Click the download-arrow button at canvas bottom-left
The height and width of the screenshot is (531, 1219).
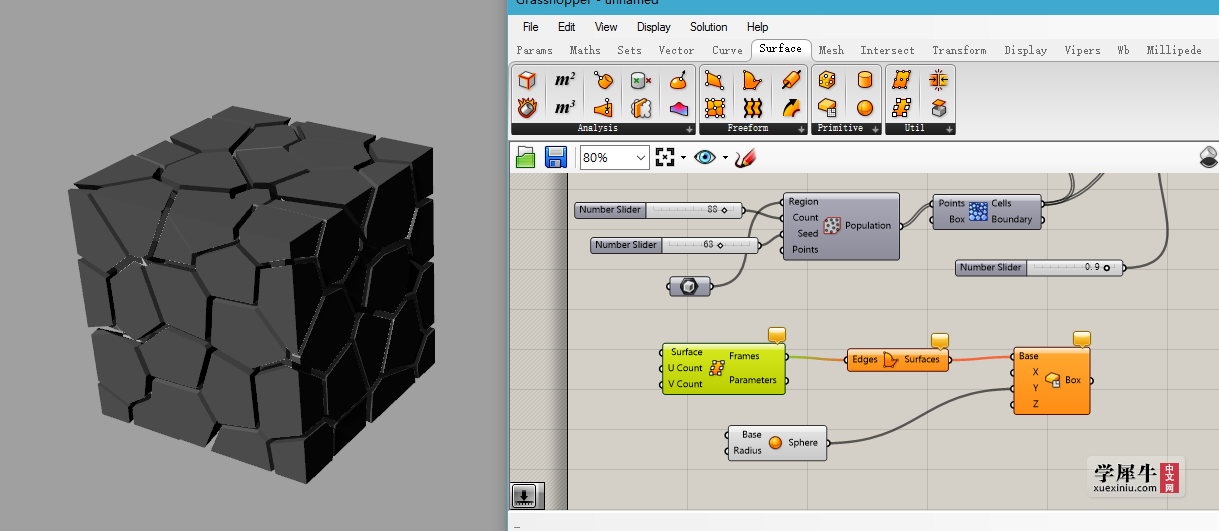(526, 496)
